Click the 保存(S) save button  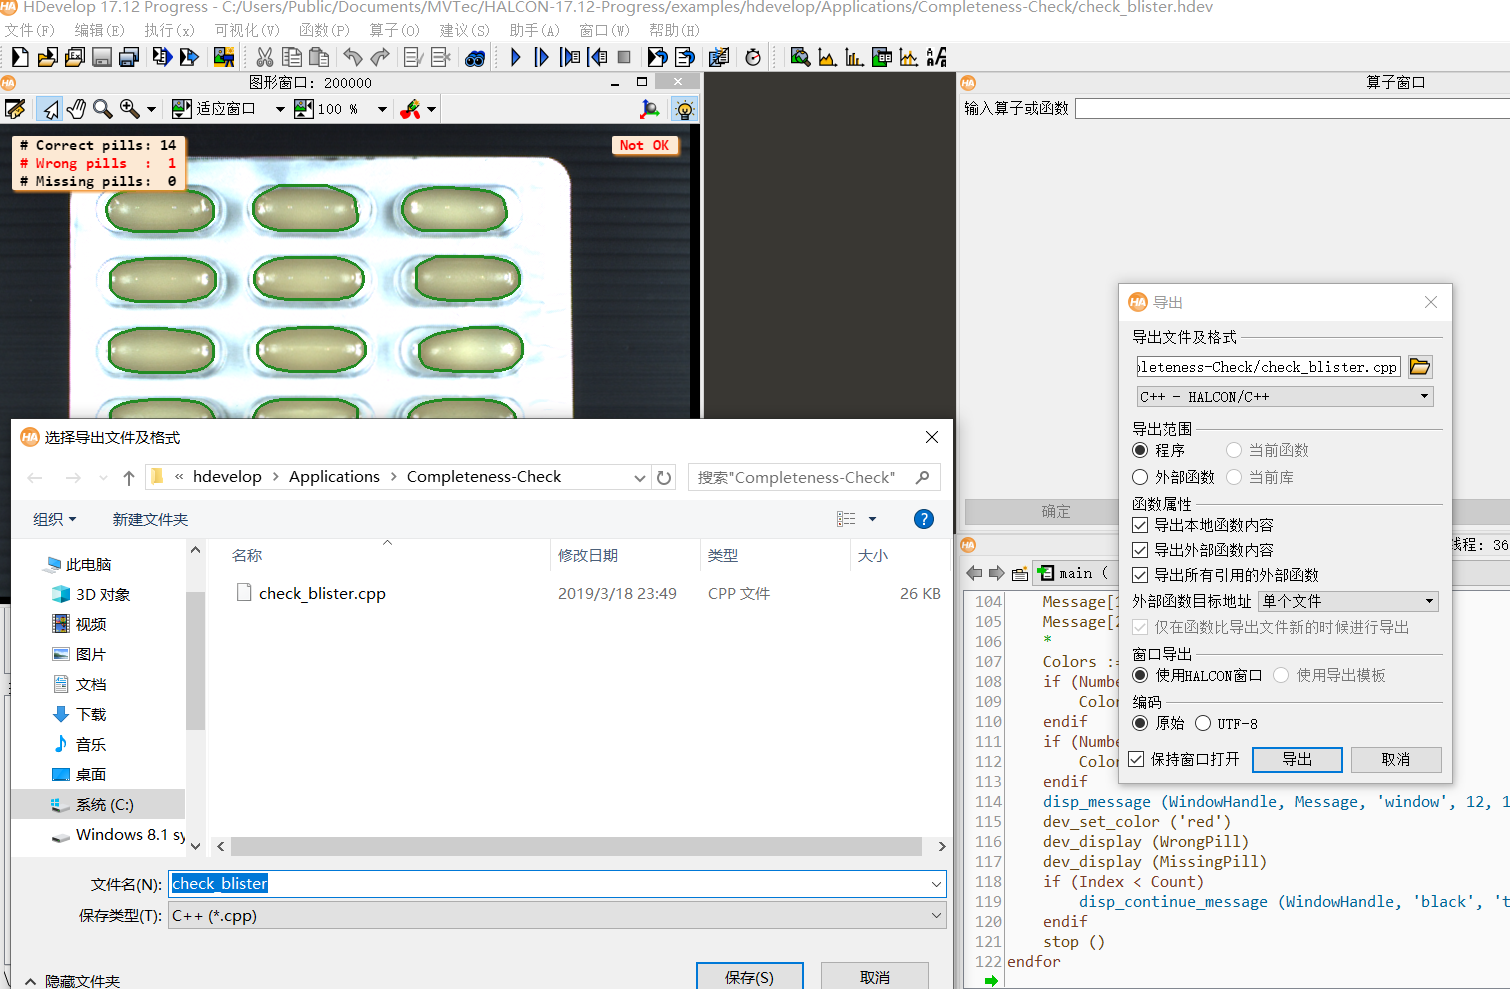750,977
